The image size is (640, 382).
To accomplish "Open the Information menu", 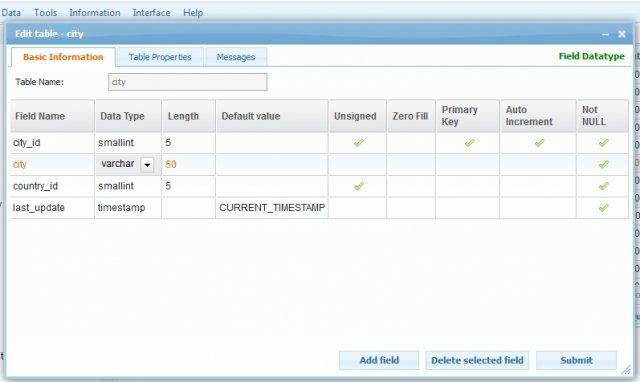I will point(95,13).
